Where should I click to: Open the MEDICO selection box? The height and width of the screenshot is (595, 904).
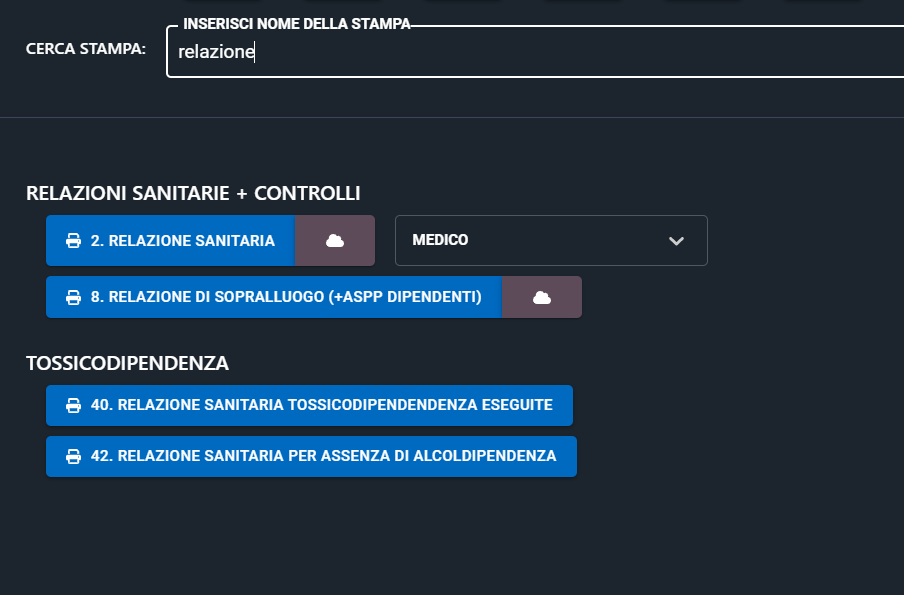pos(551,240)
